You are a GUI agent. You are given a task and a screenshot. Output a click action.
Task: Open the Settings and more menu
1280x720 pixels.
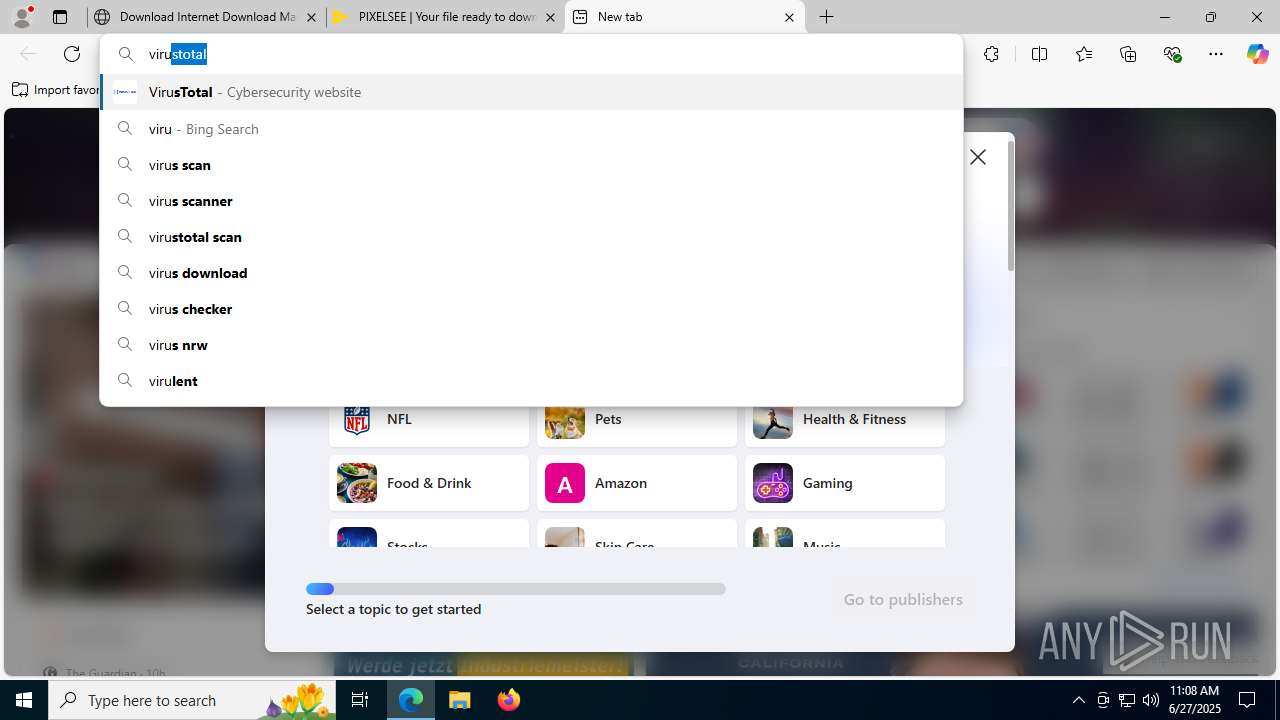[x=1216, y=54]
